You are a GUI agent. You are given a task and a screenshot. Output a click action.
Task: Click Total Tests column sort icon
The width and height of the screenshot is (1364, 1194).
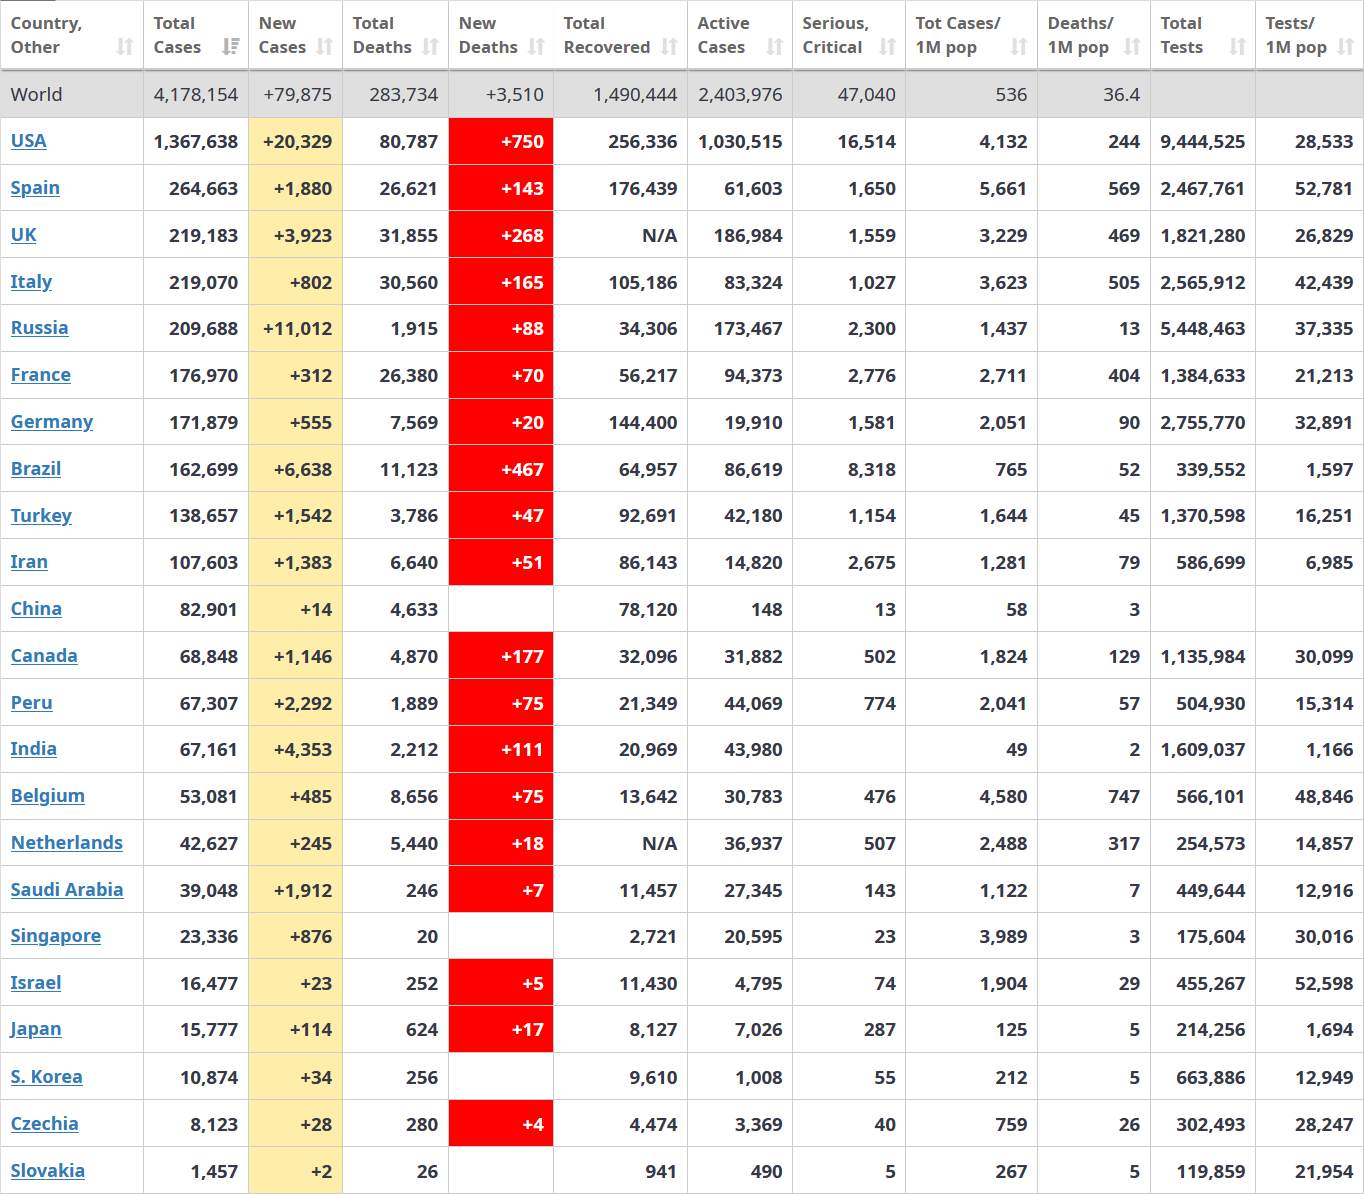1238,47
